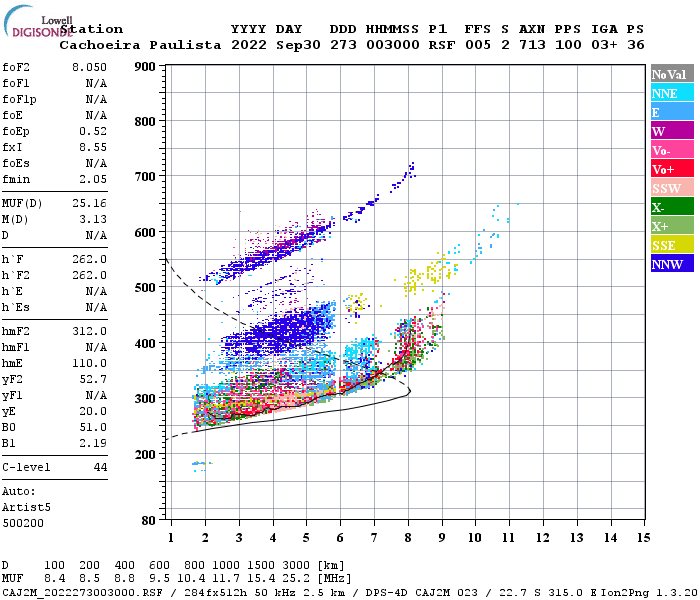Click the fxI value 8.55

pos(93,147)
